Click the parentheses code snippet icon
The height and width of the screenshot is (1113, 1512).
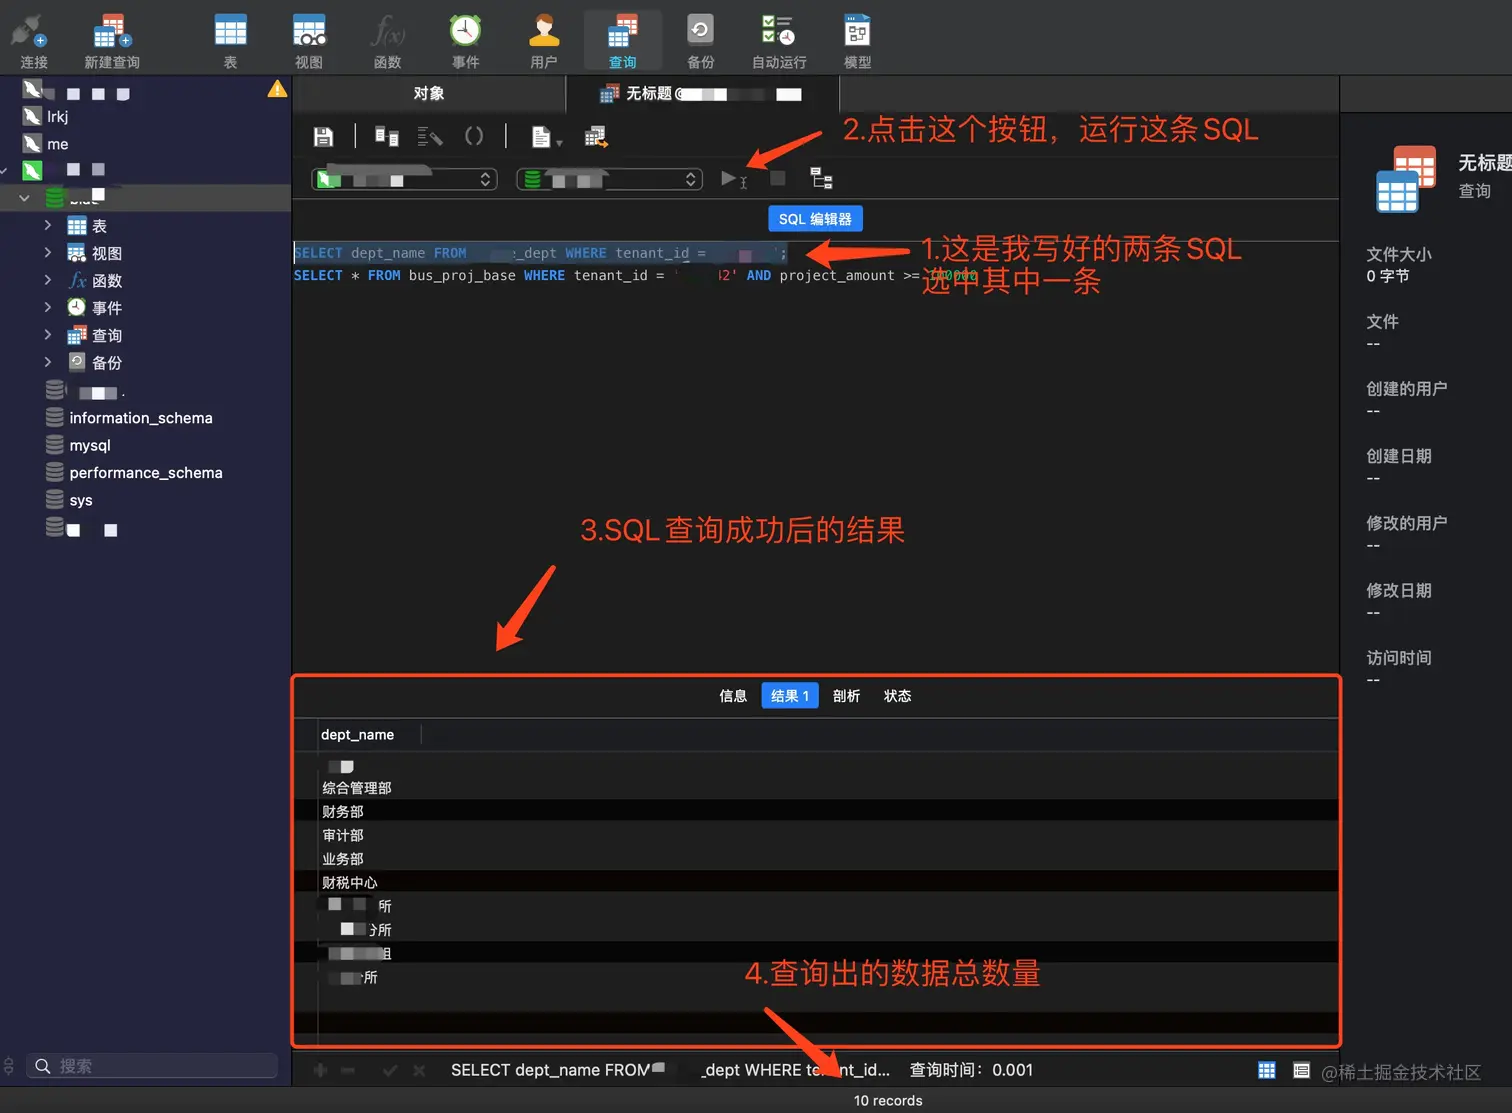pos(474,136)
